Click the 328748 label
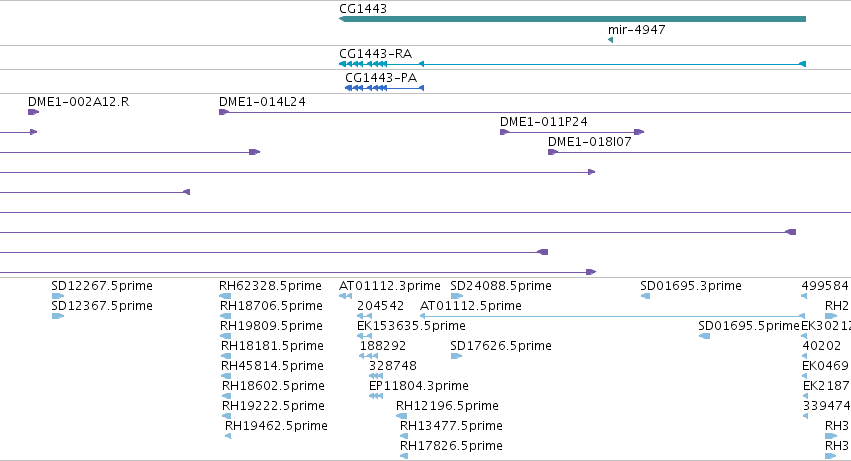 (392, 366)
